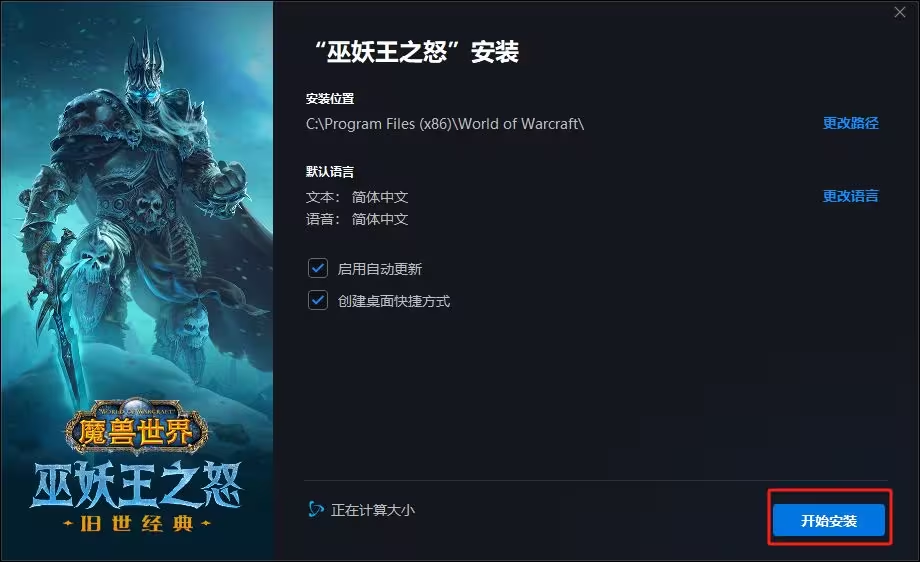920x562 pixels.
Task: Click the 魔兽世界 World of Warcraft logo emblem
Action: [136, 427]
